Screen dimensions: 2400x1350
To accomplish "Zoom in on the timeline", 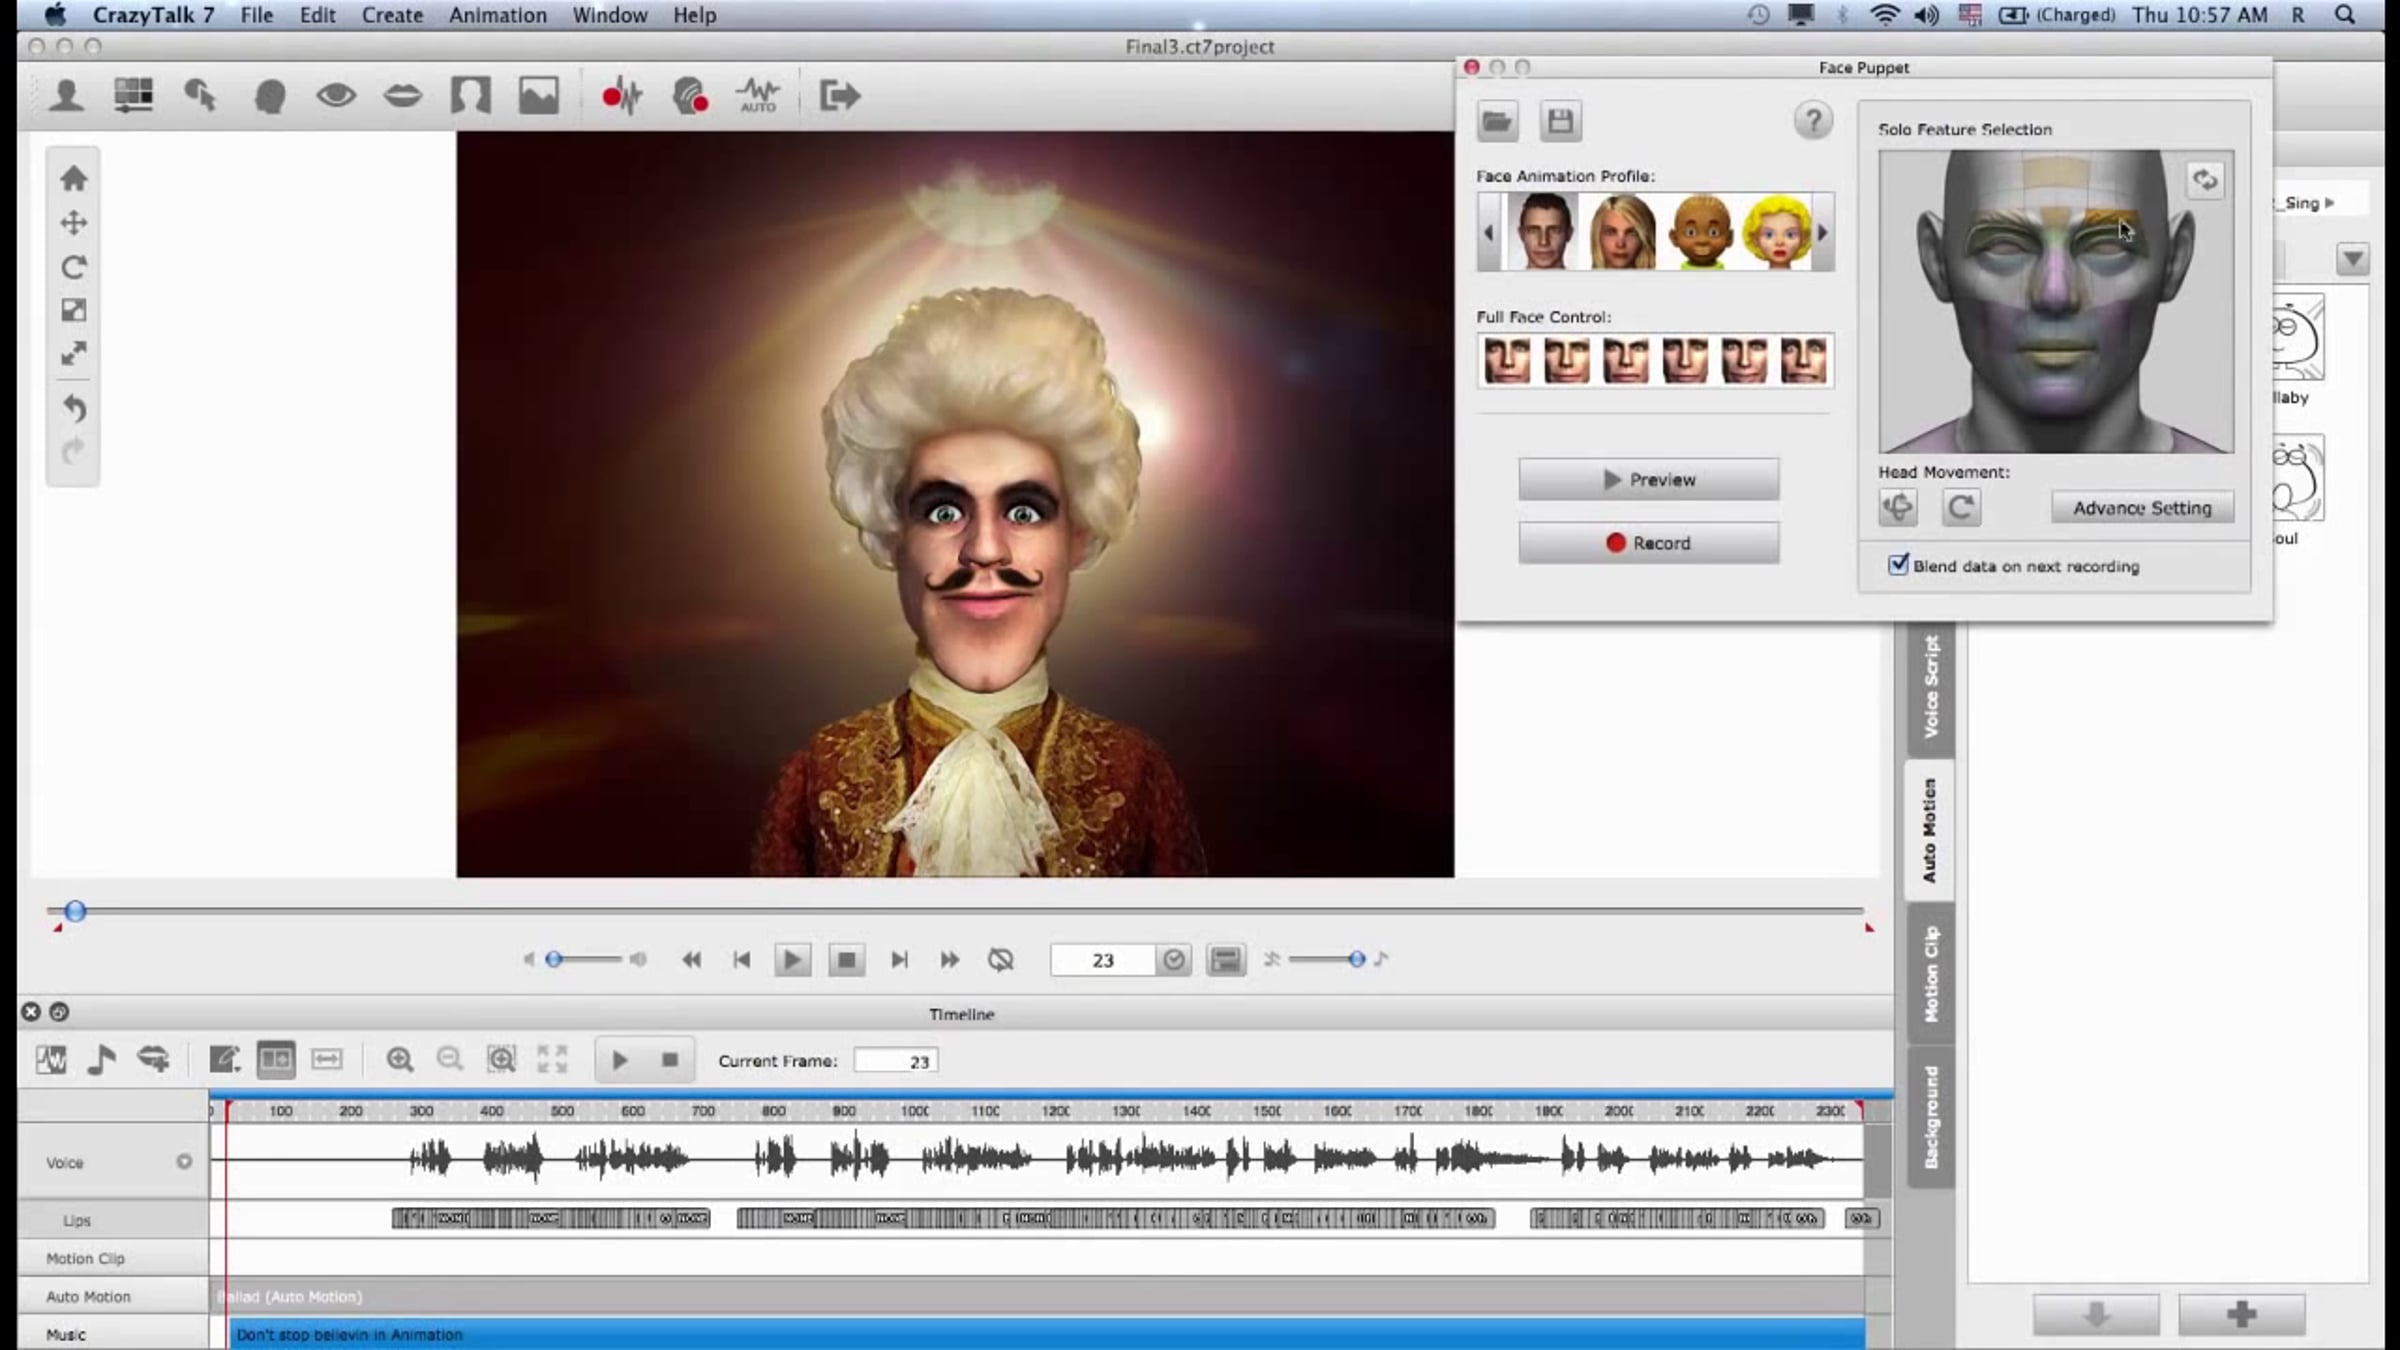I will point(400,1060).
